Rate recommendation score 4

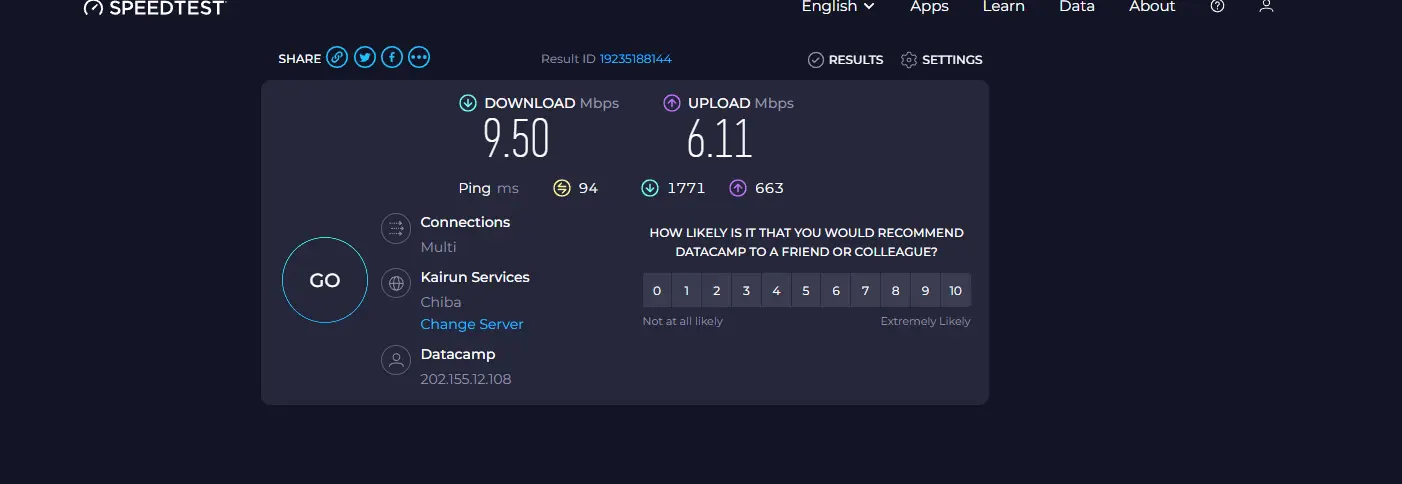(x=776, y=291)
